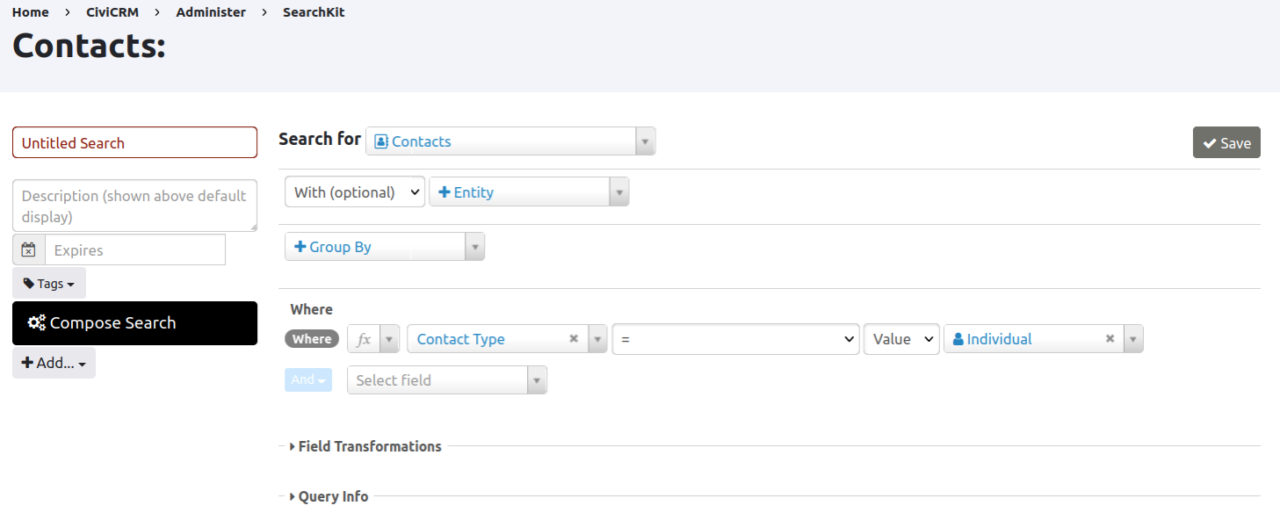The image size is (1280, 513).
Task: Remove Contact Type field with x icon
Action: pyautogui.click(x=574, y=339)
